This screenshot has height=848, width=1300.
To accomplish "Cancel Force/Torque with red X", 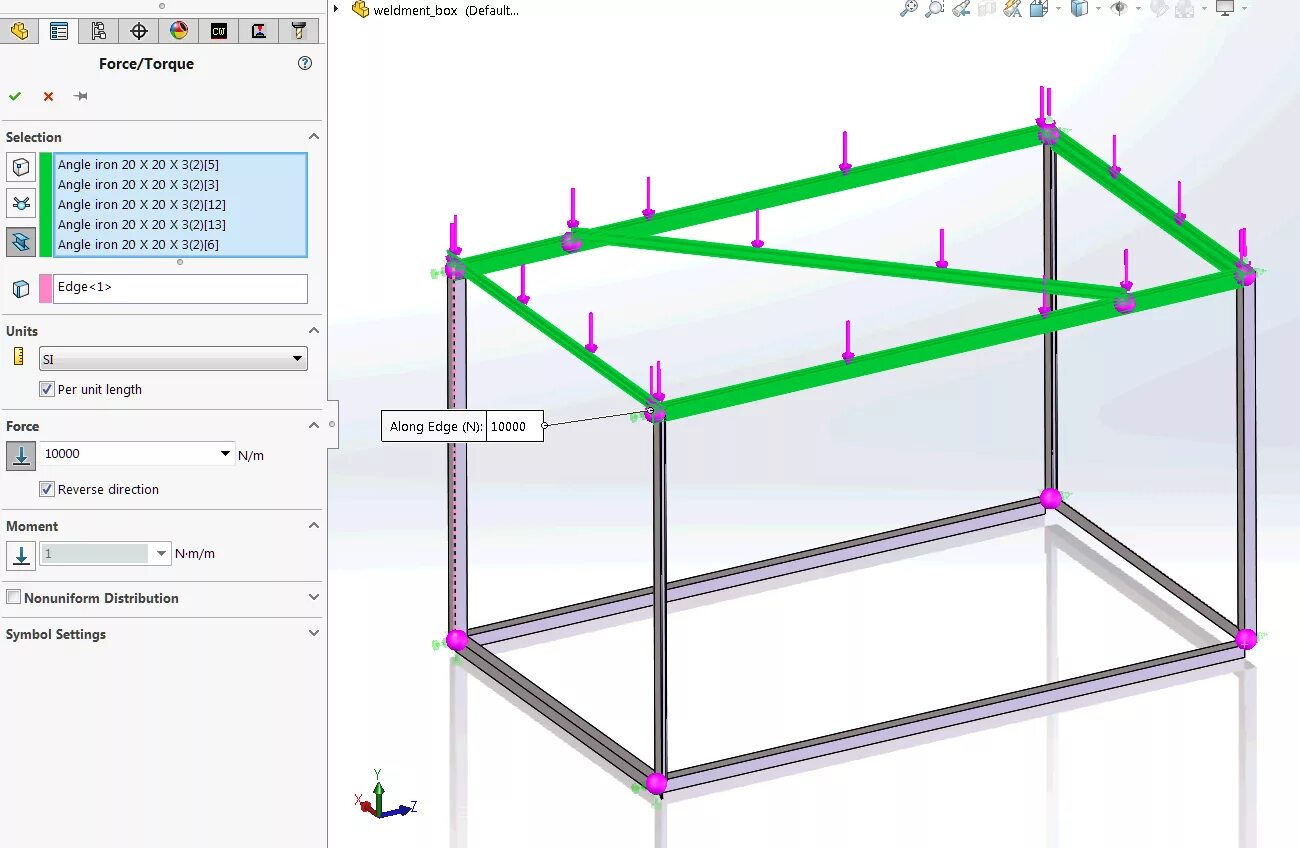I will click(x=48, y=96).
